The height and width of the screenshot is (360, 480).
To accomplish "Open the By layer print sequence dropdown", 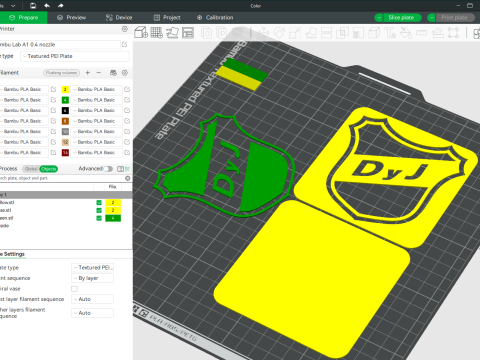I will click(x=92, y=278).
